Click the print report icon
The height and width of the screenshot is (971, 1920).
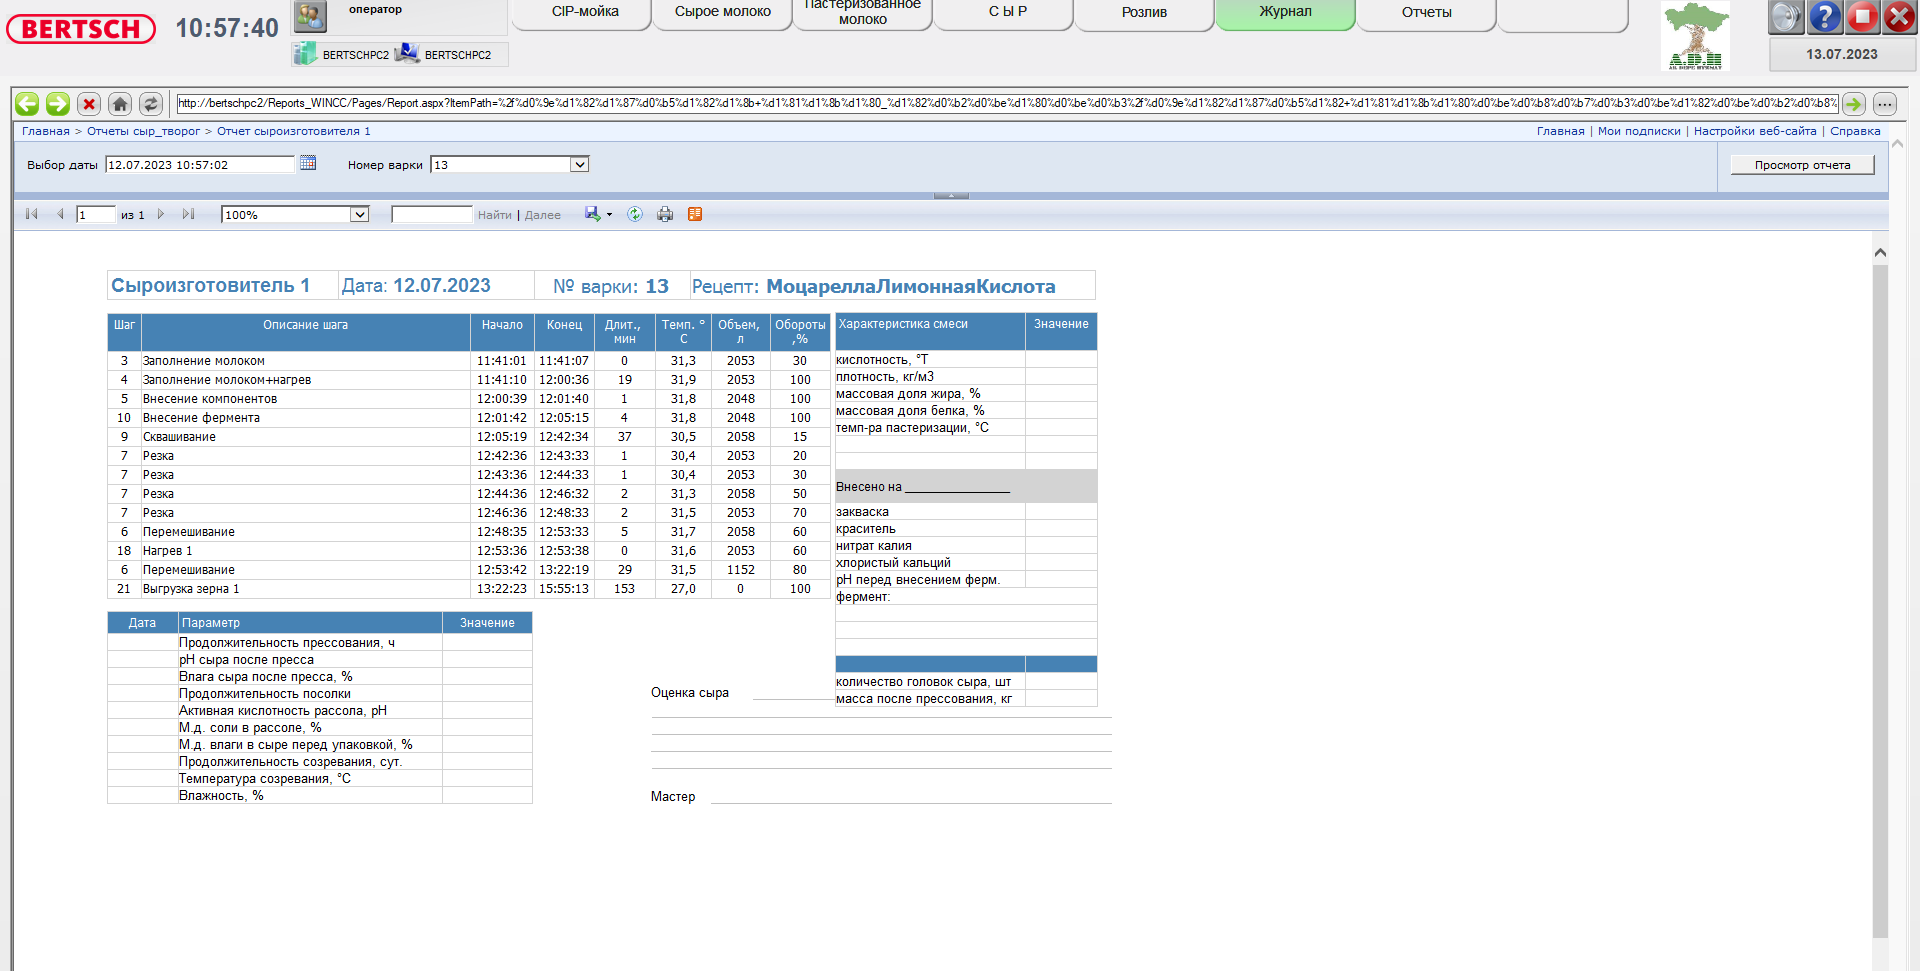tap(665, 214)
